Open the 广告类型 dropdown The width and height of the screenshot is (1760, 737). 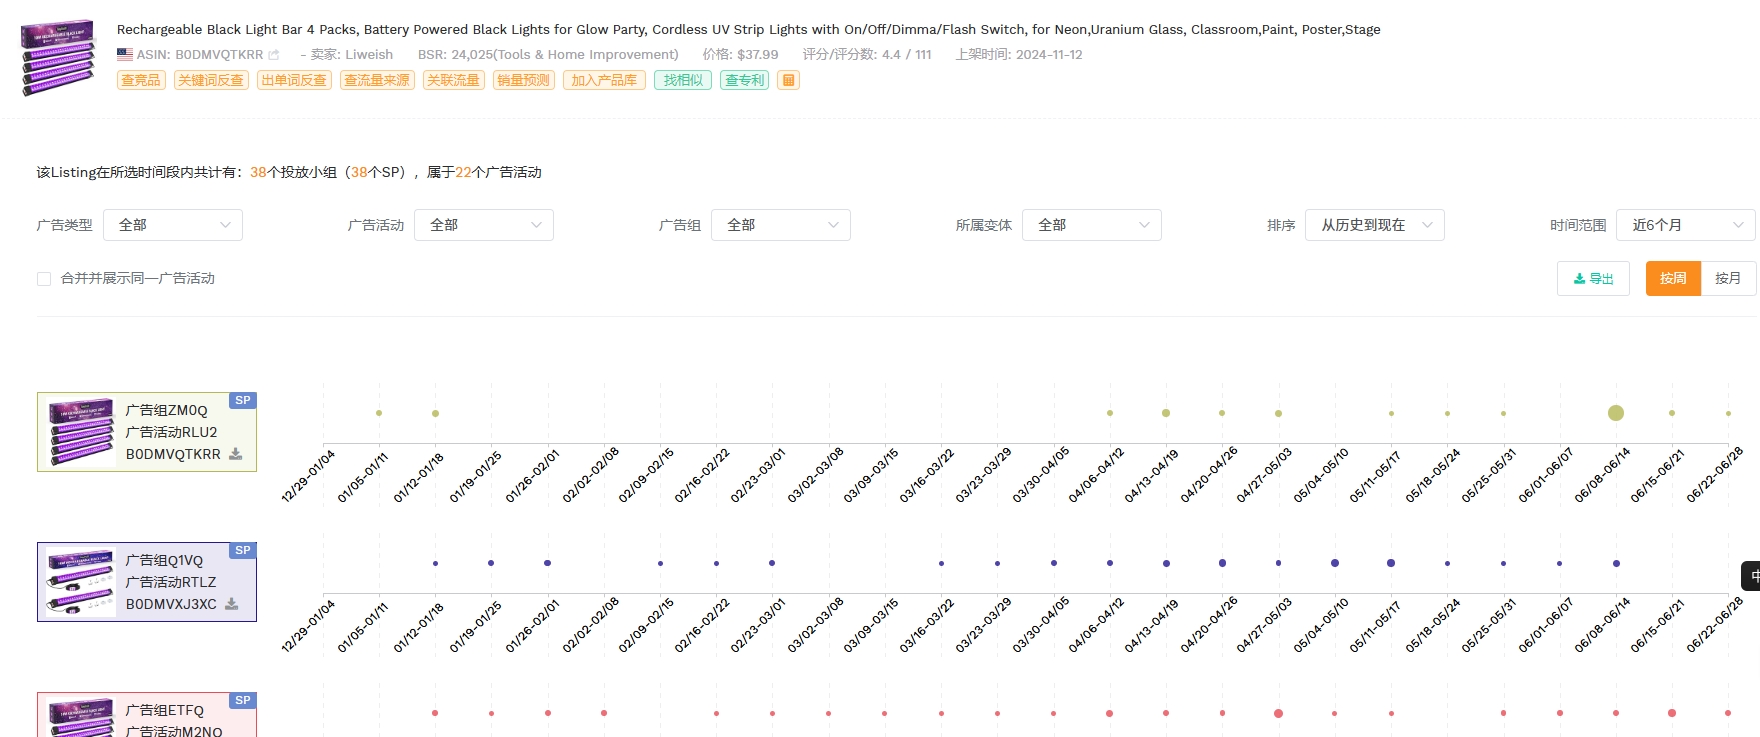[x=173, y=225]
